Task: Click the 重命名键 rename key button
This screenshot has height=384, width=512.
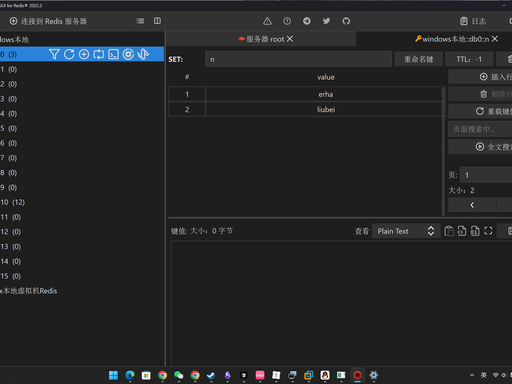Action: pos(419,59)
